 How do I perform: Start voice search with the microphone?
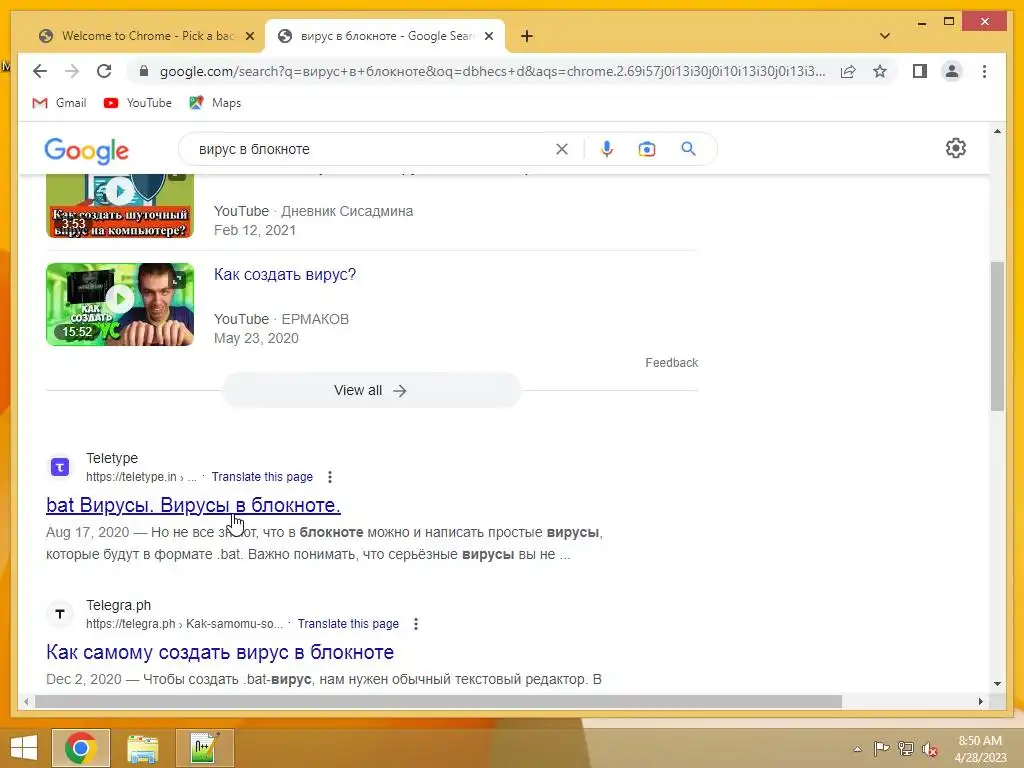click(x=607, y=149)
